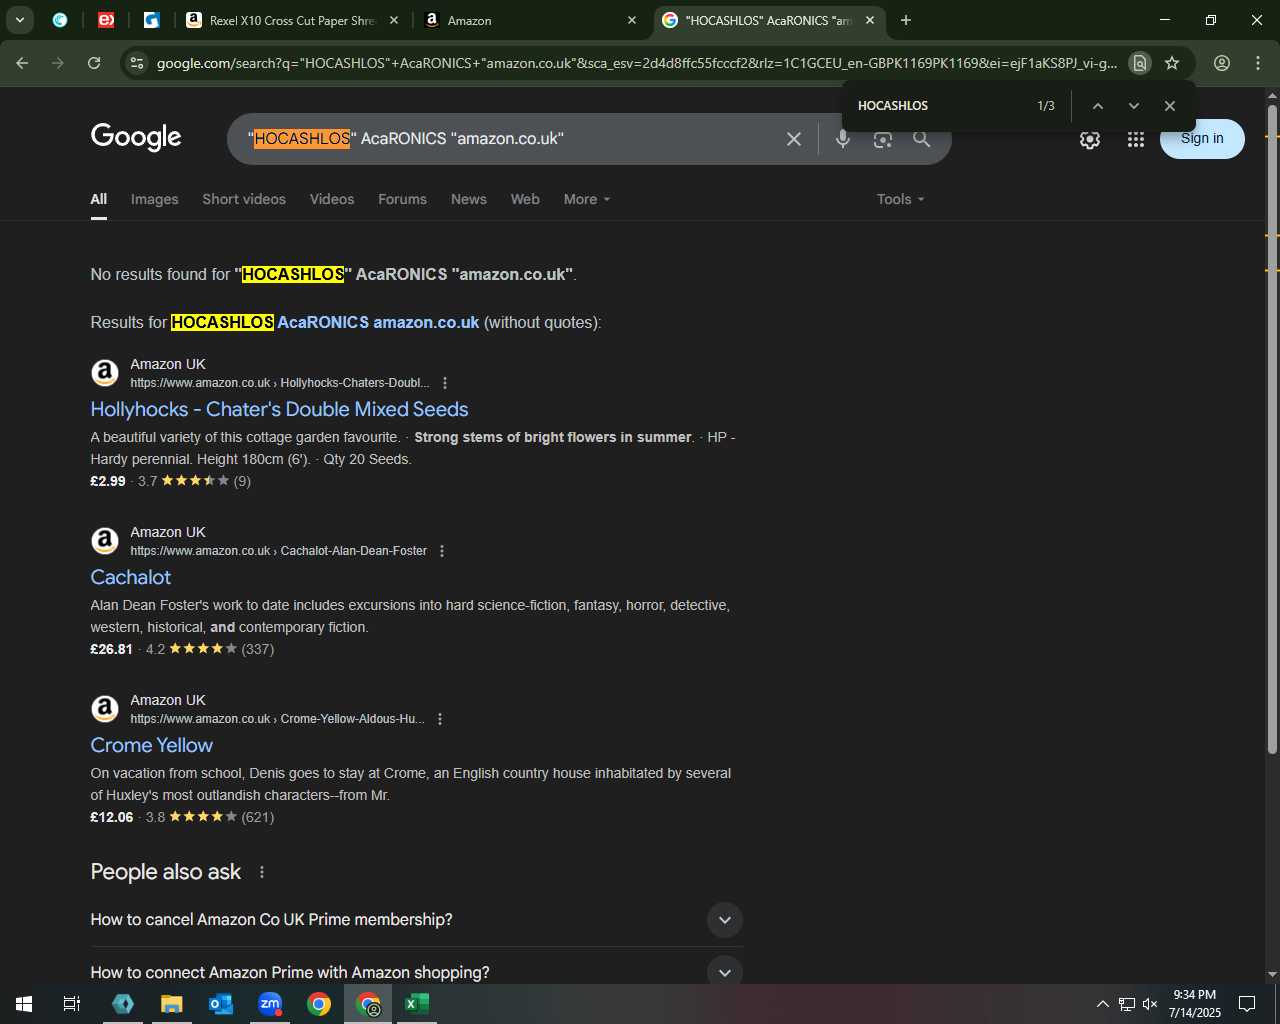Open File Explorer from the taskbar
The image size is (1280, 1024).
click(x=172, y=1004)
